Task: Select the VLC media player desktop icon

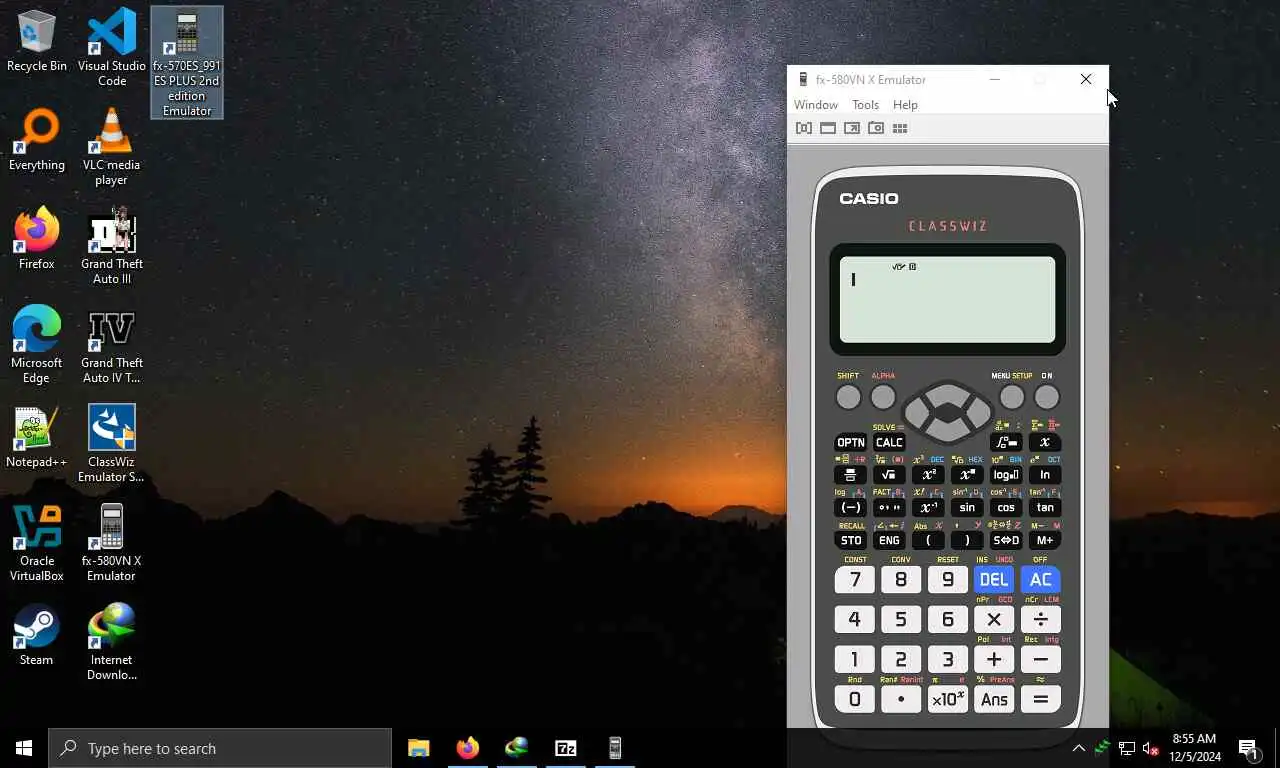Action: tap(112, 147)
